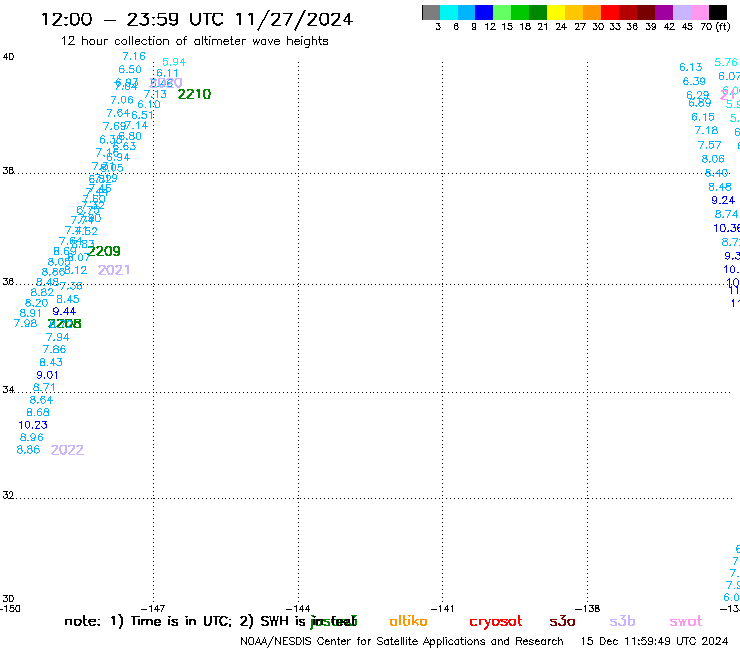The width and height of the screenshot is (740, 650).
Task: Click wave height reading '8.68'
Action: point(38,412)
